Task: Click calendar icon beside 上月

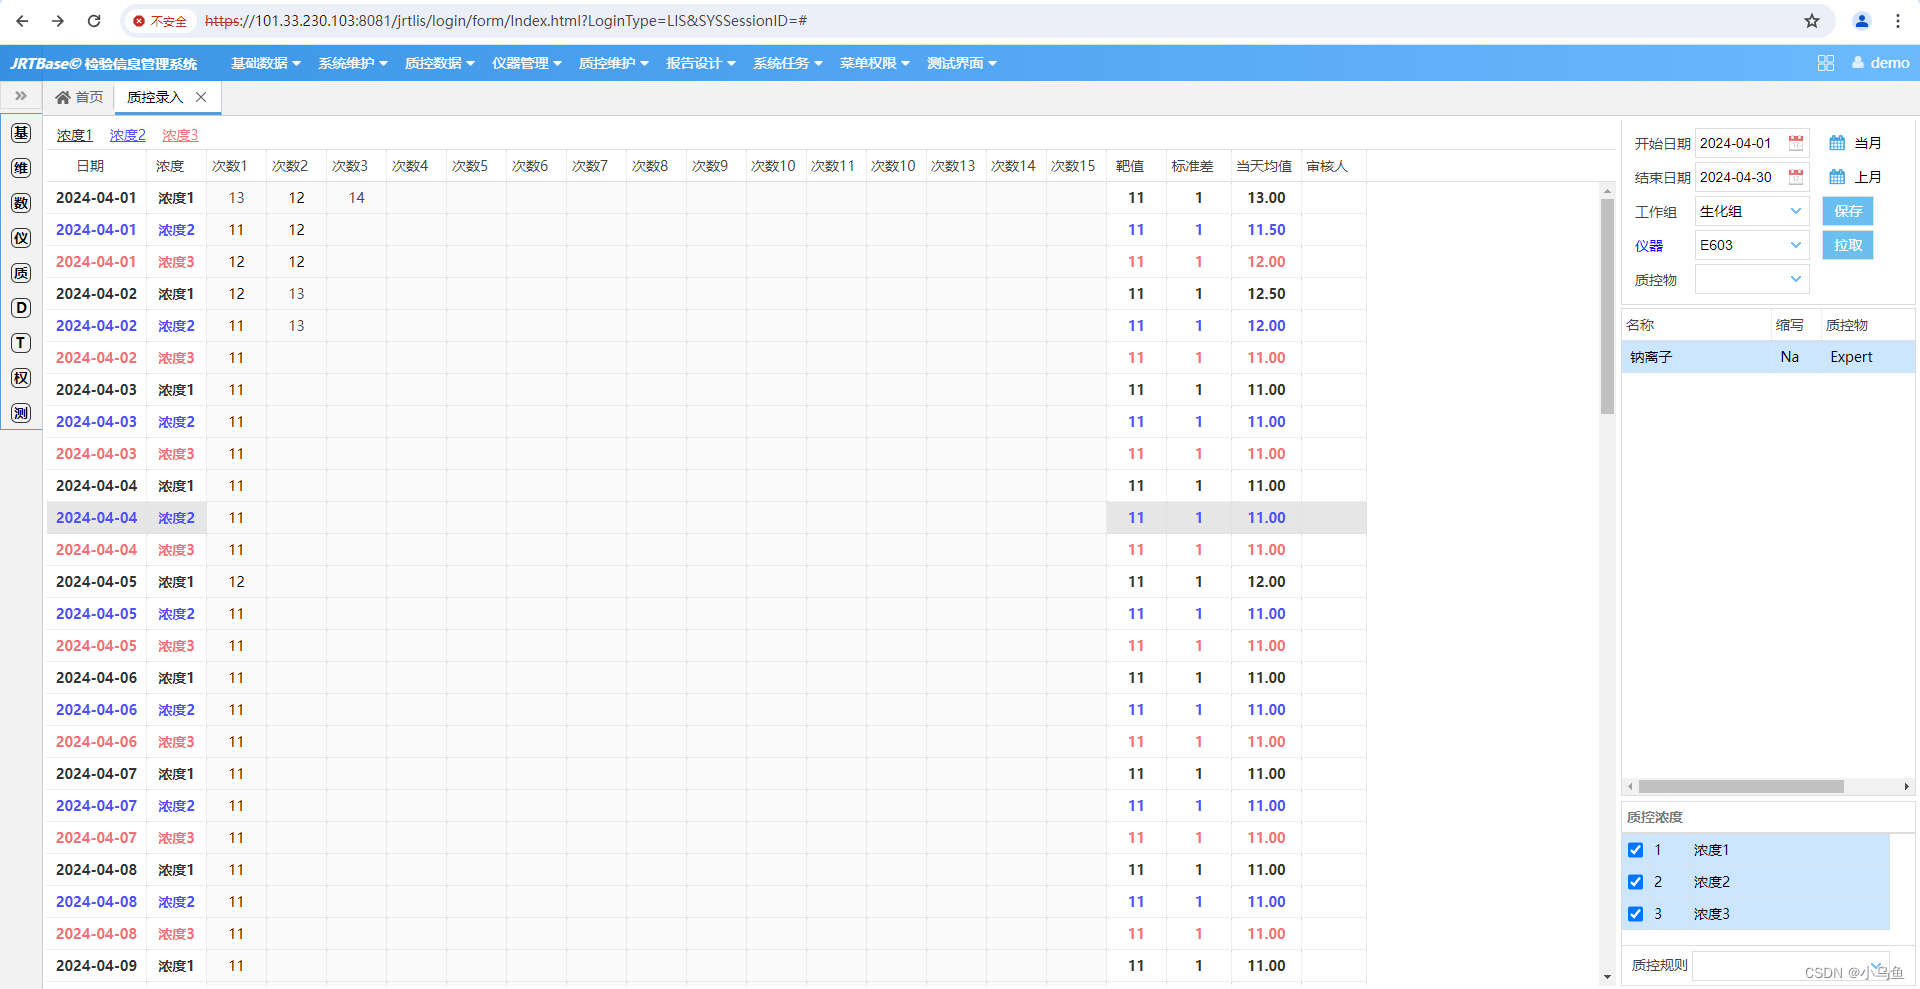Action: (x=1837, y=177)
